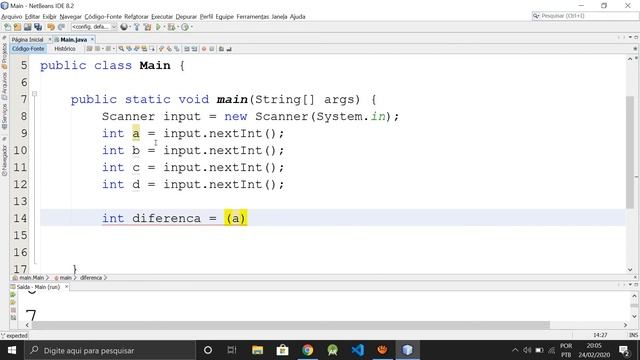Open the Executar menu
The width and height of the screenshot is (640, 360).
pos(162,17)
